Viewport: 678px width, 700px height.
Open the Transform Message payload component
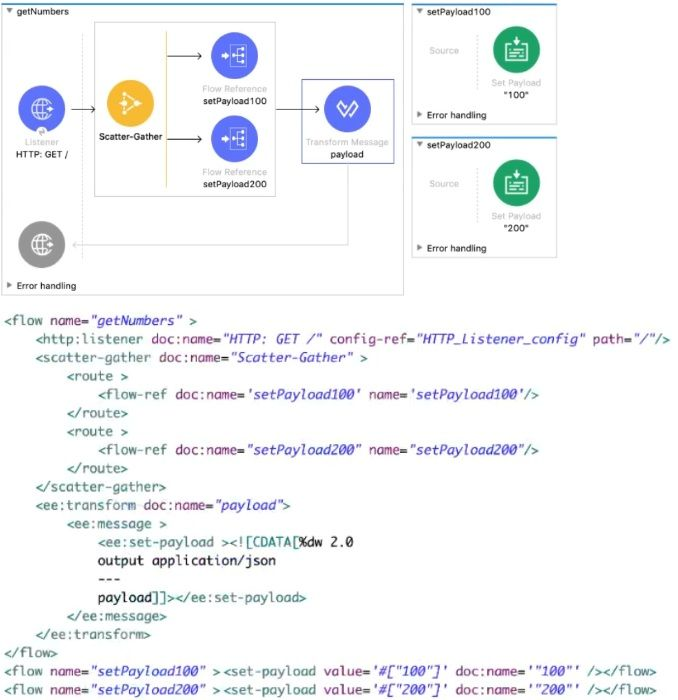[x=347, y=110]
